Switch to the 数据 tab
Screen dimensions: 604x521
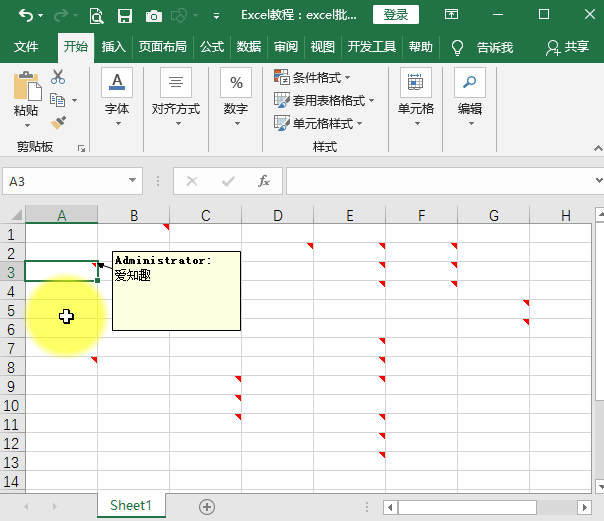pyautogui.click(x=249, y=47)
